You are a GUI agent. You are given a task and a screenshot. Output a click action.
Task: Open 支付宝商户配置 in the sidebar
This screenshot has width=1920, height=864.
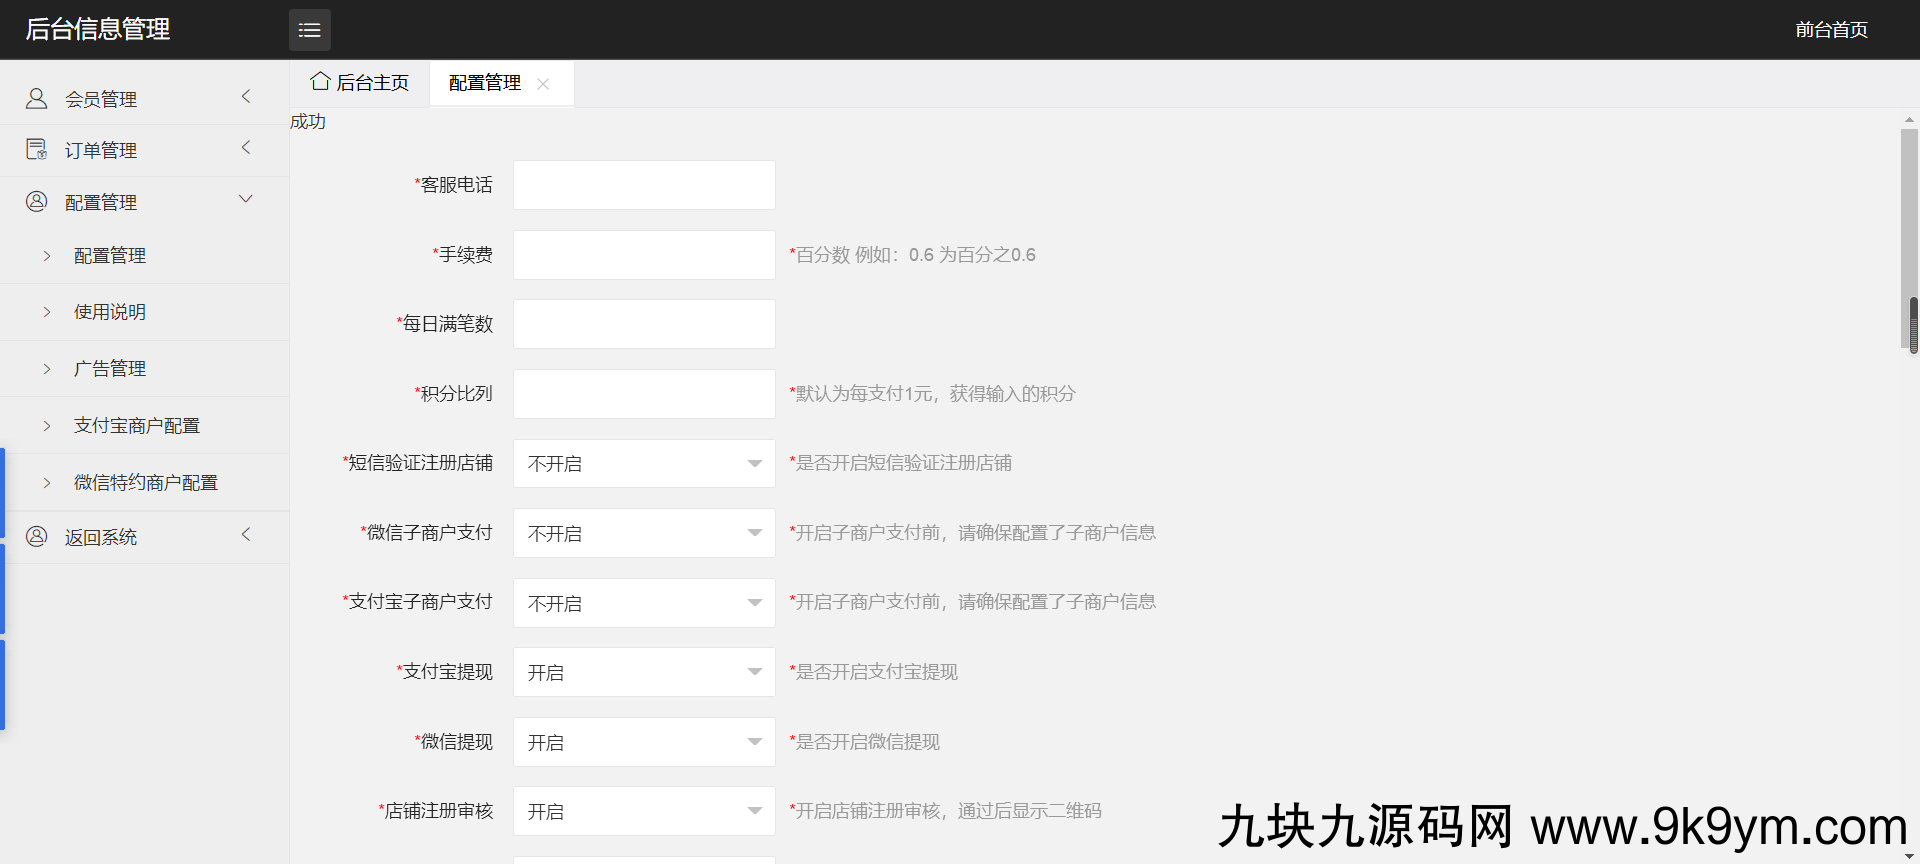pos(137,426)
